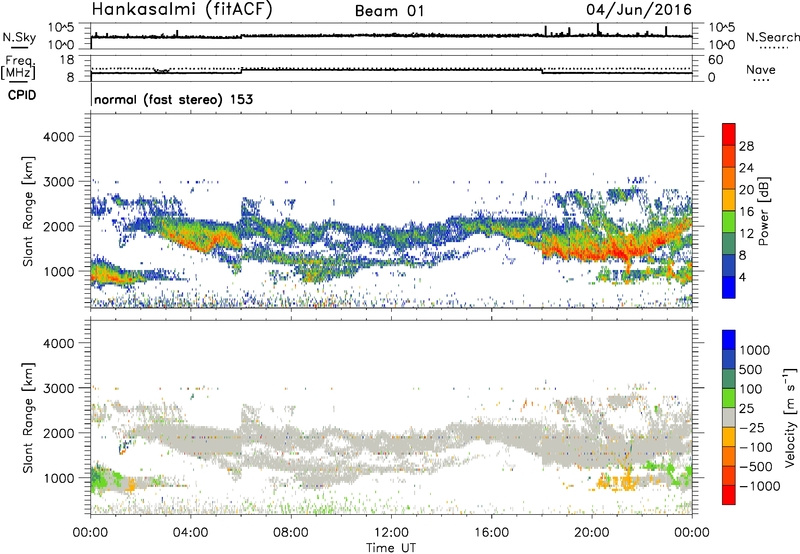
Task: Click the 'N.Sky' label
Action: [19, 37]
